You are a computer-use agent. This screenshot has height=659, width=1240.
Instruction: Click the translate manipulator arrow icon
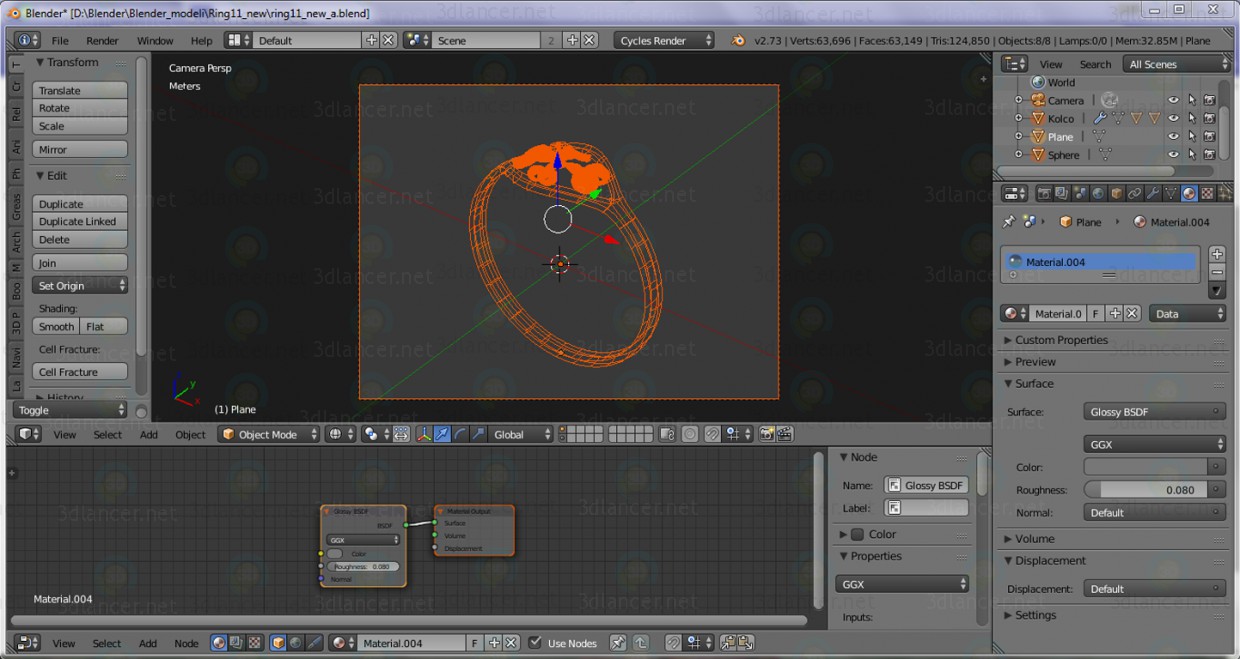tap(442, 434)
